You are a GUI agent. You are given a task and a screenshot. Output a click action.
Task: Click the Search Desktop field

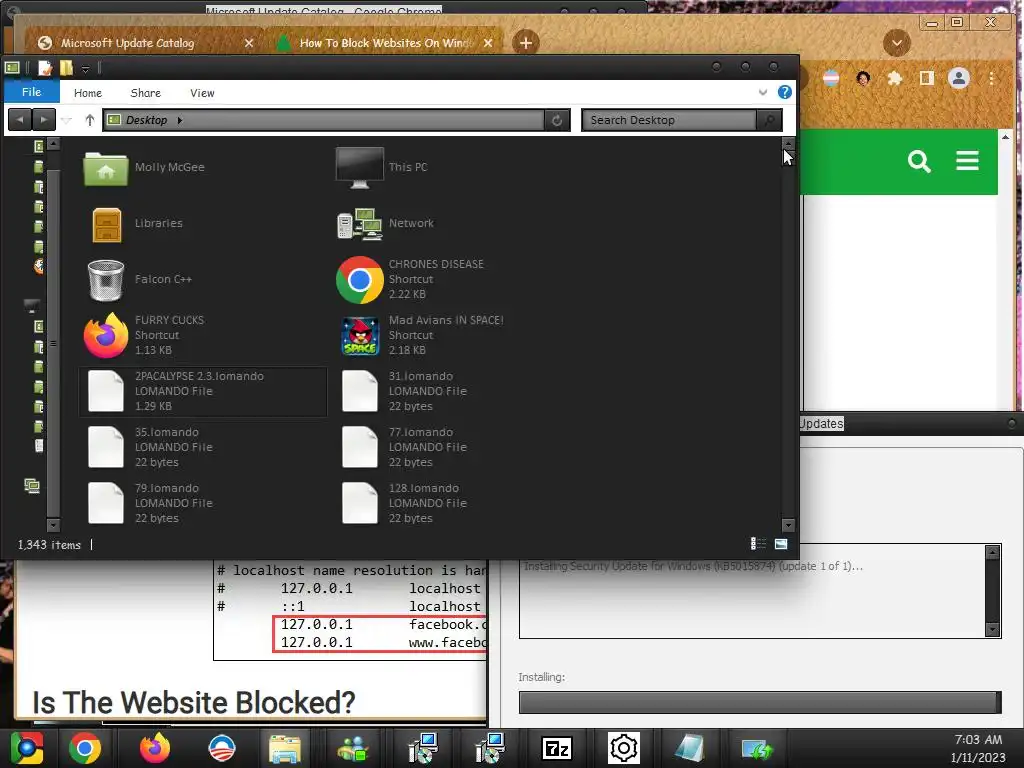669,120
